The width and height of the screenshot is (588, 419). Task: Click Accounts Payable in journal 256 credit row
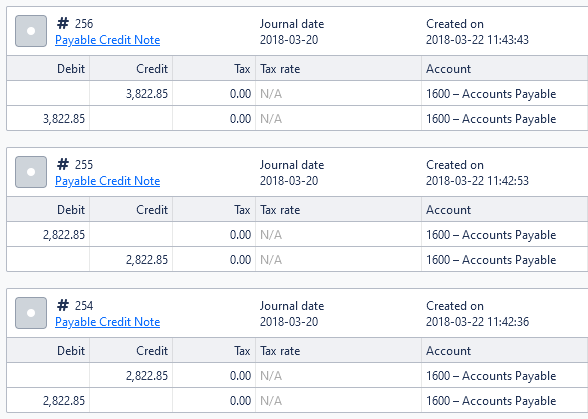coord(491,94)
